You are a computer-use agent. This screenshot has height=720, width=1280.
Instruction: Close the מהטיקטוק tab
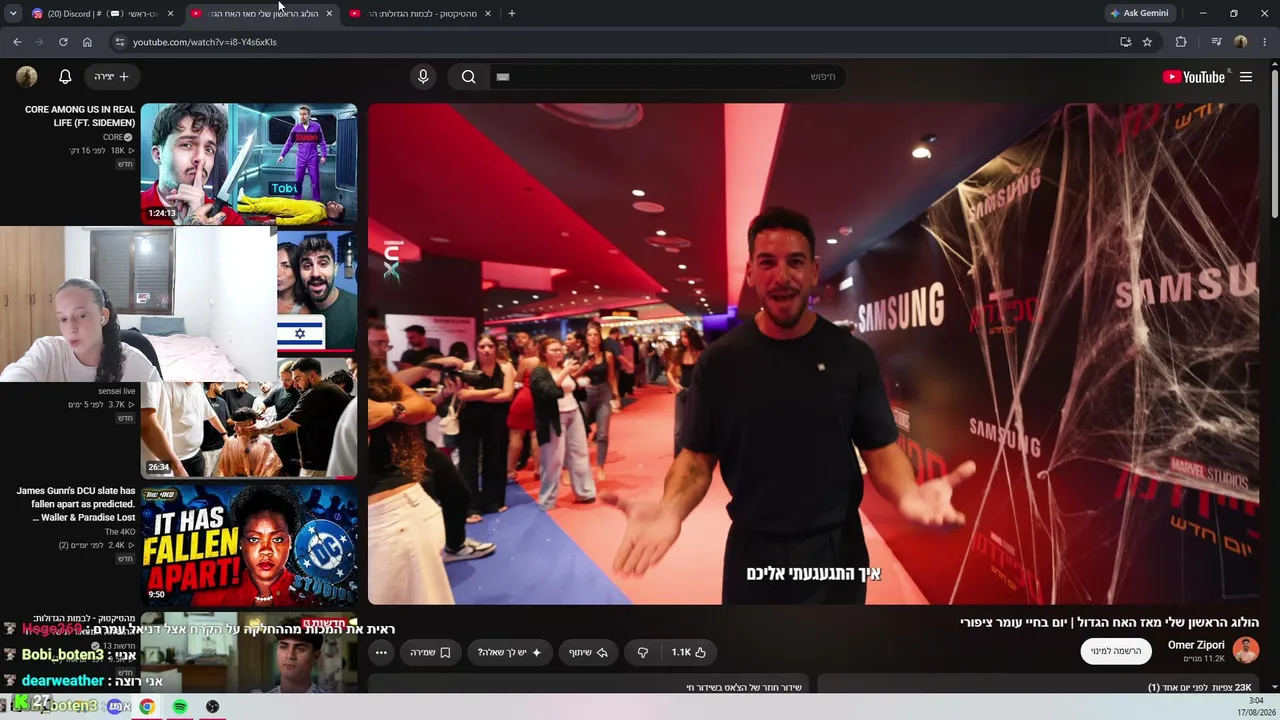(488, 14)
